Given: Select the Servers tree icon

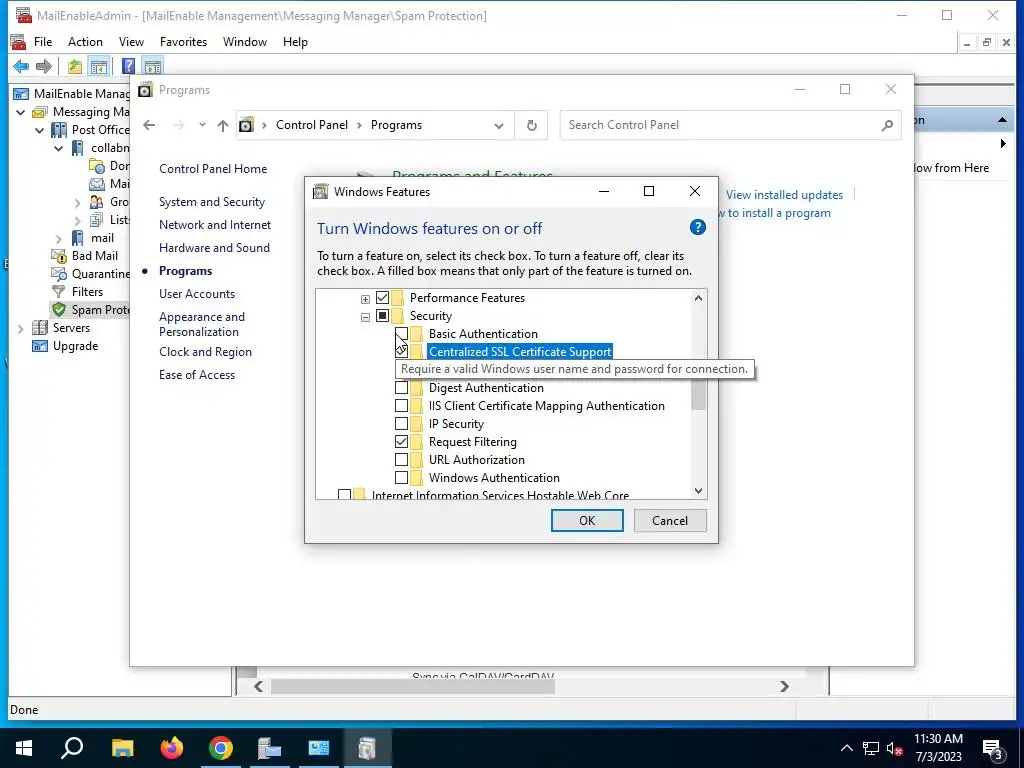Looking at the screenshot, I should [x=40, y=328].
